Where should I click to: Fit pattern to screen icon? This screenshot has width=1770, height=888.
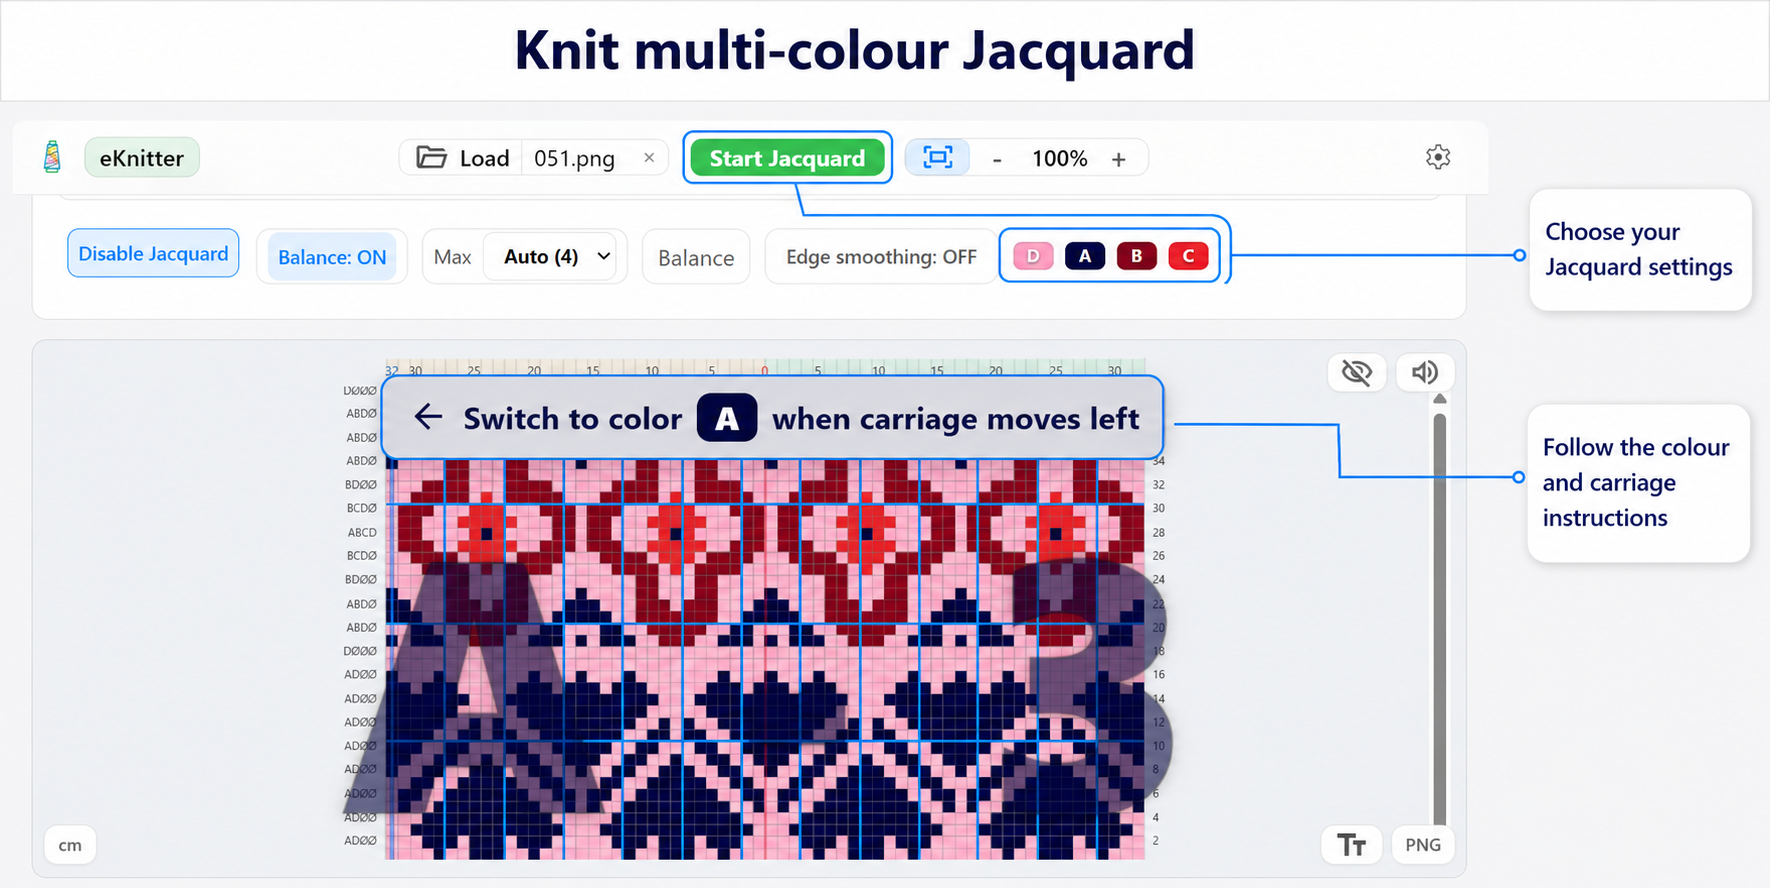[x=937, y=157]
